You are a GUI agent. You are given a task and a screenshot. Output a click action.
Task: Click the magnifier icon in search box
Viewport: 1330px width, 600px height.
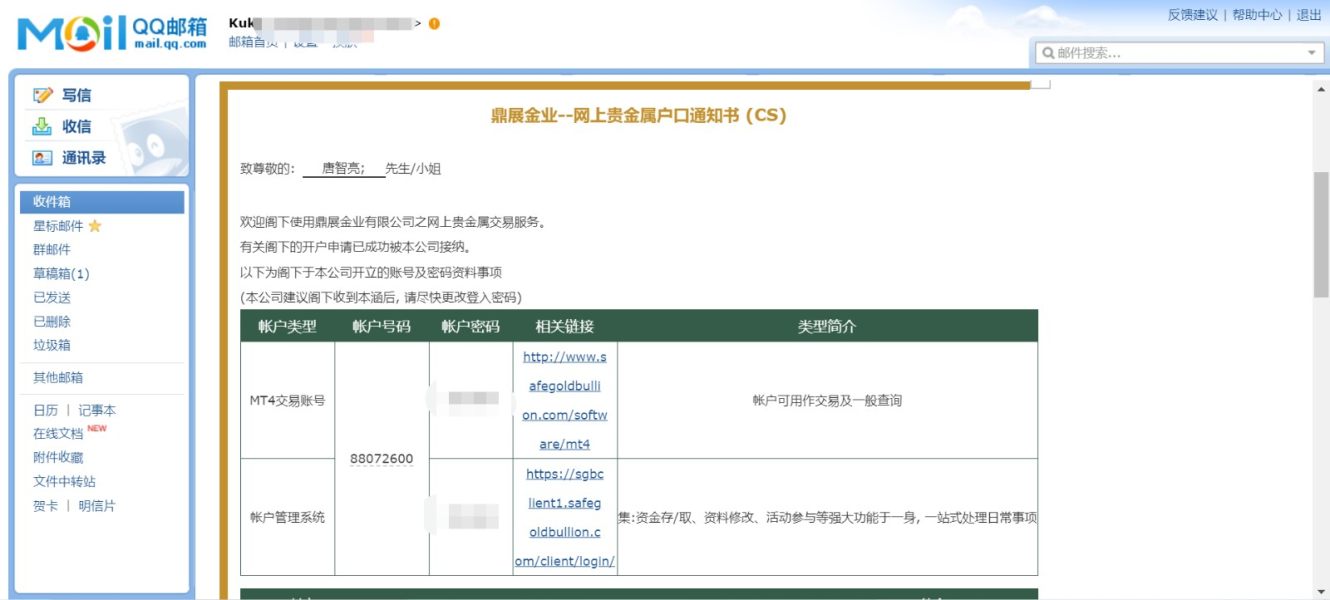point(1048,53)
